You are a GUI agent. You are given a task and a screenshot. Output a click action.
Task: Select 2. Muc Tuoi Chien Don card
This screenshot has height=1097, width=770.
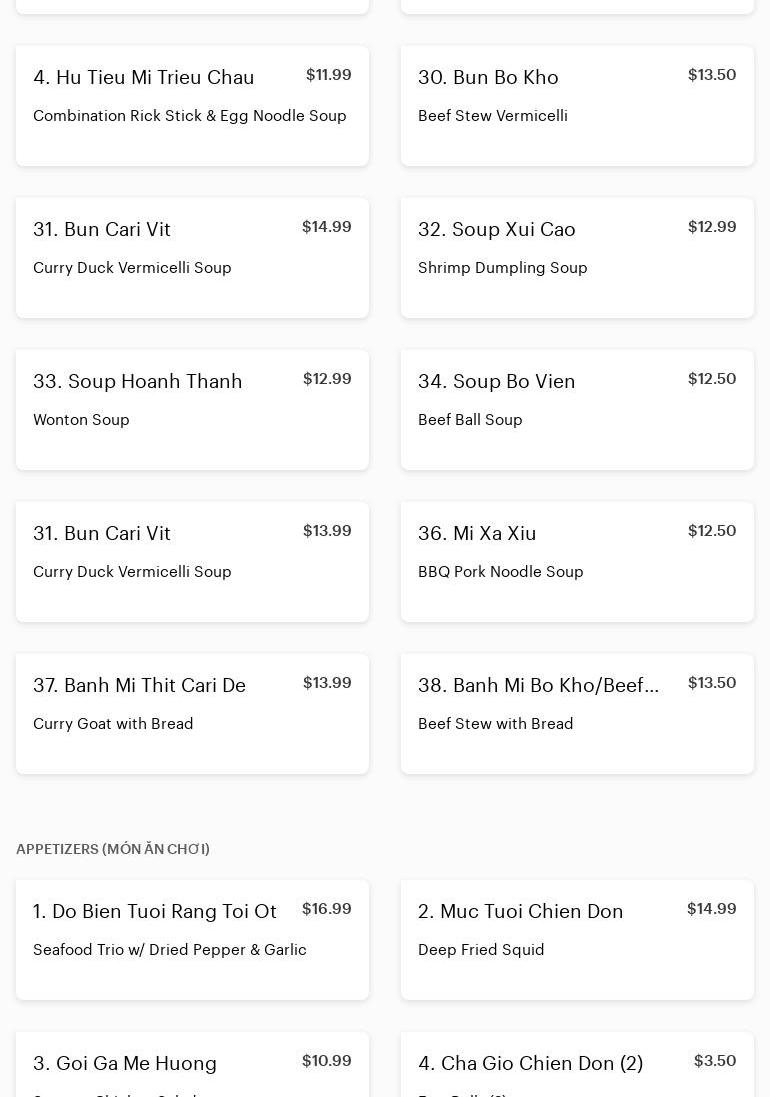coord(577,940)
